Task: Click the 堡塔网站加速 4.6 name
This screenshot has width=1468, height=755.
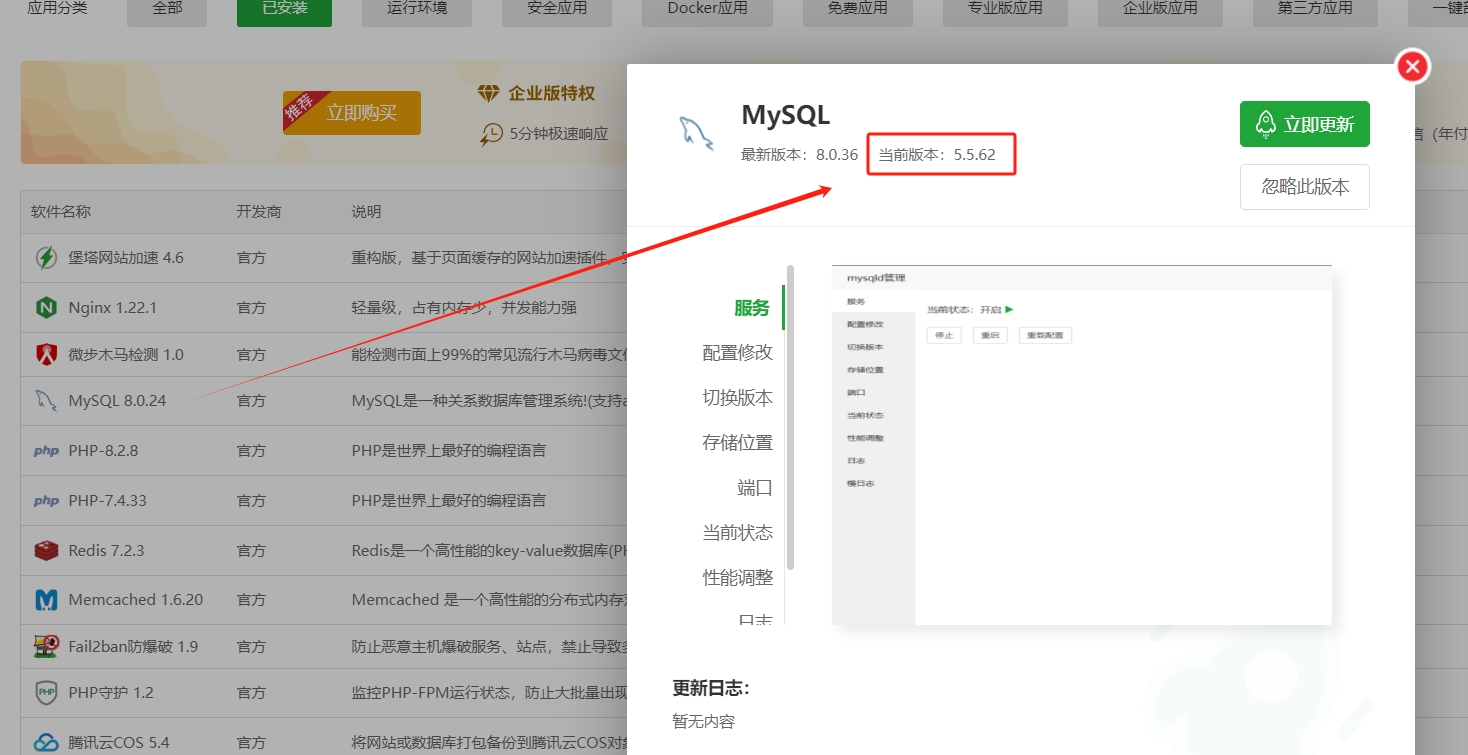Action: 126,258
